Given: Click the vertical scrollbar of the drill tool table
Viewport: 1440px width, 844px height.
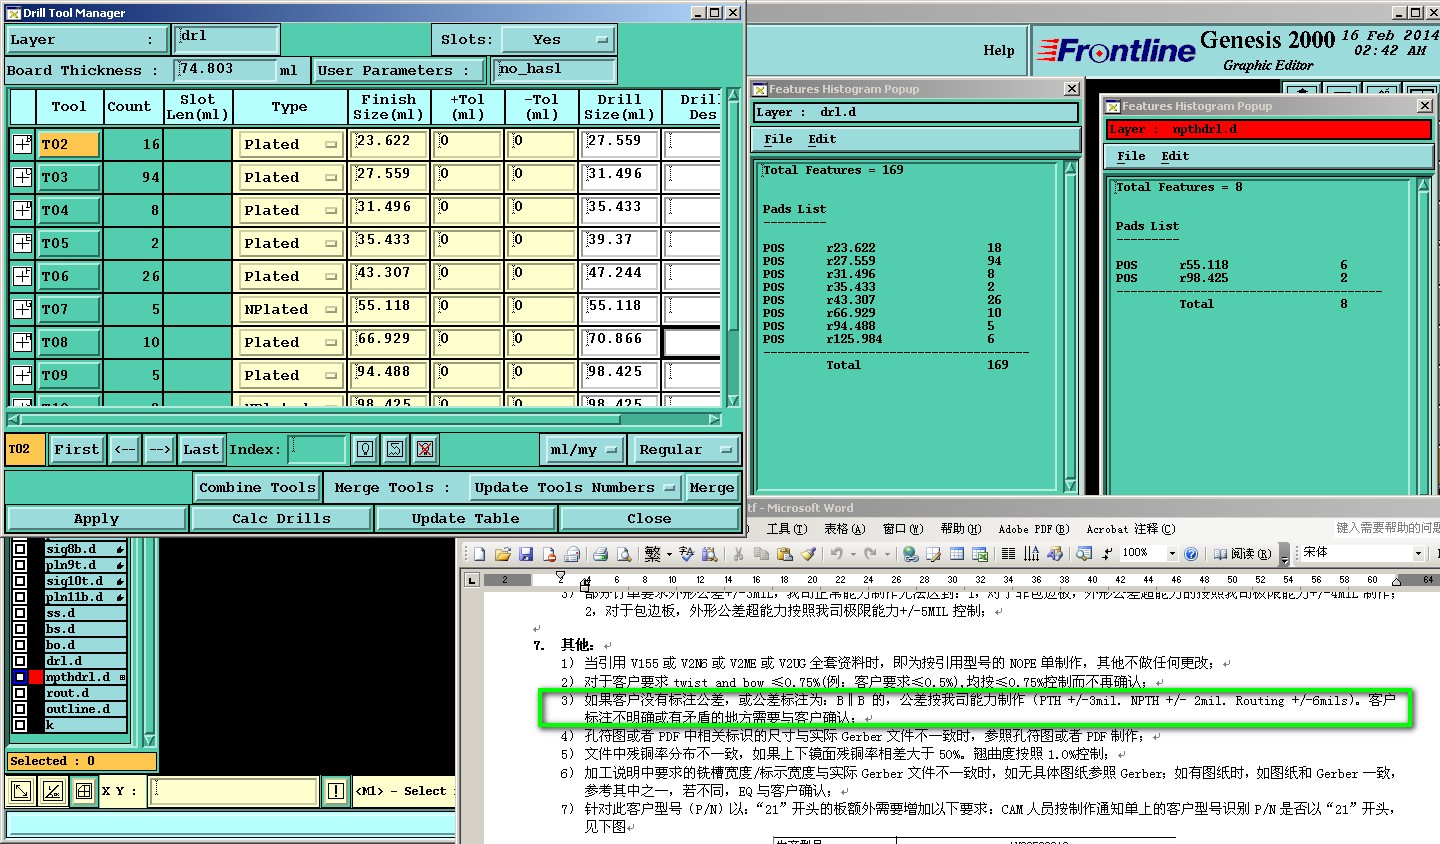Looking at the screenshot, I should click(733, 248).
